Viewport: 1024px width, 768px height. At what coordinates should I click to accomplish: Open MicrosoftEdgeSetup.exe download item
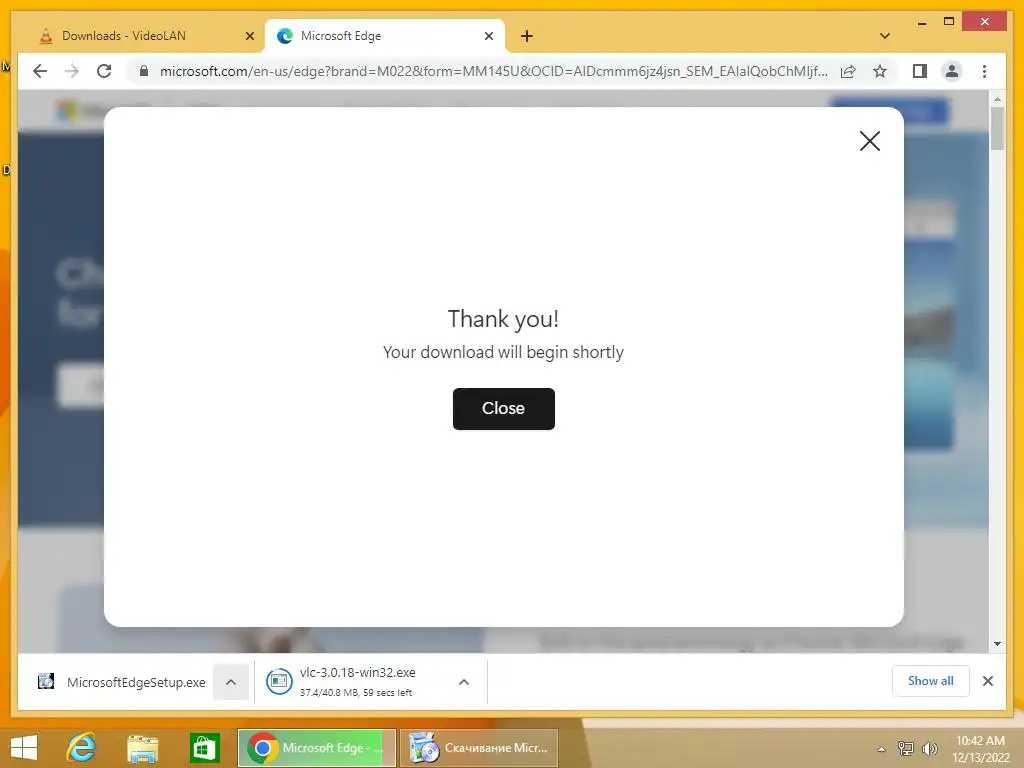tap(121, 682)
